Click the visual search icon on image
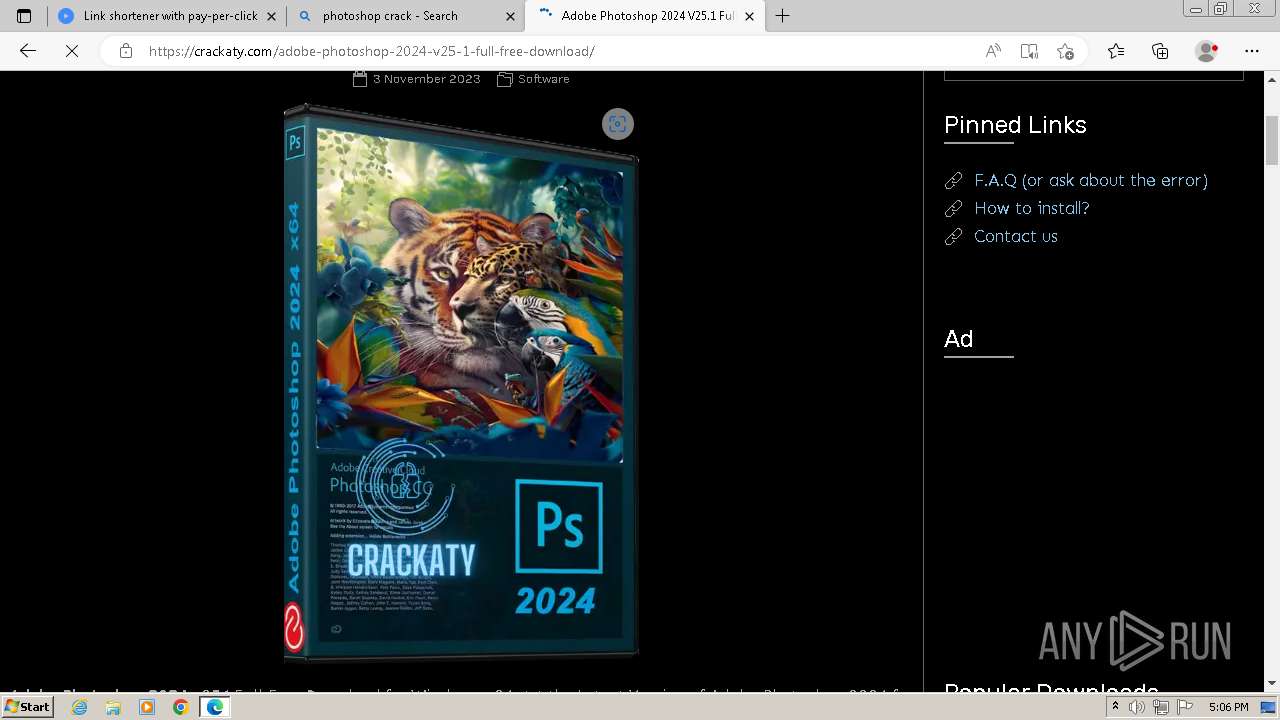Viewport: 1280px width, 720px height. pos(618,124)
